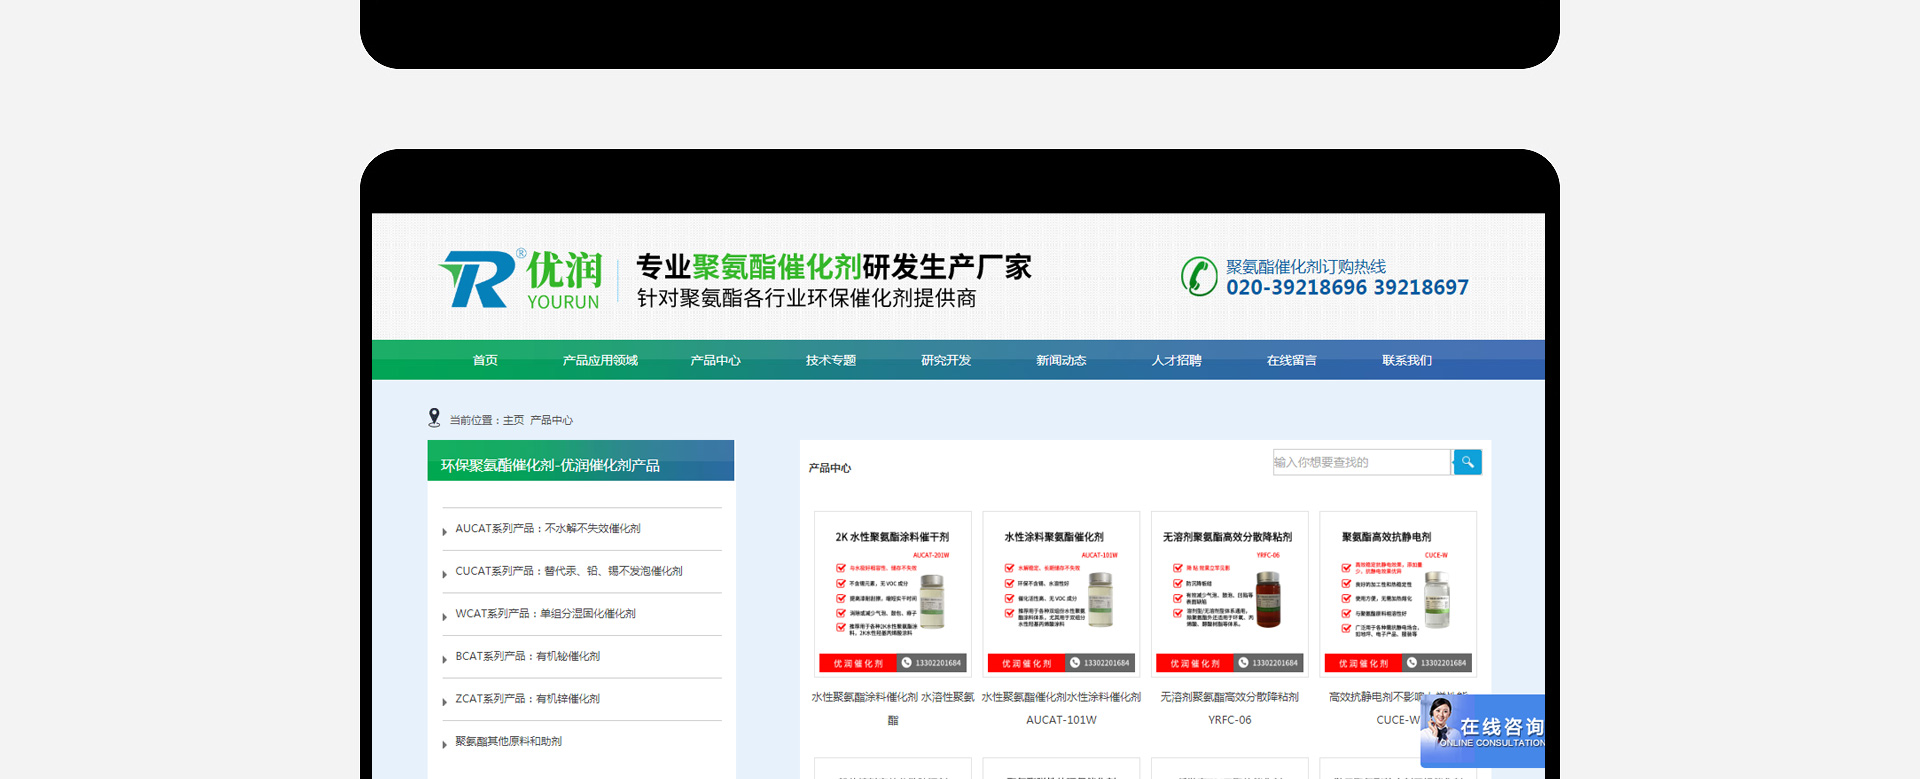Go to 技术专题 menu item
The height and width of the screenshot is (779, 1920).
pyautogui.click(x=831, y=360)
